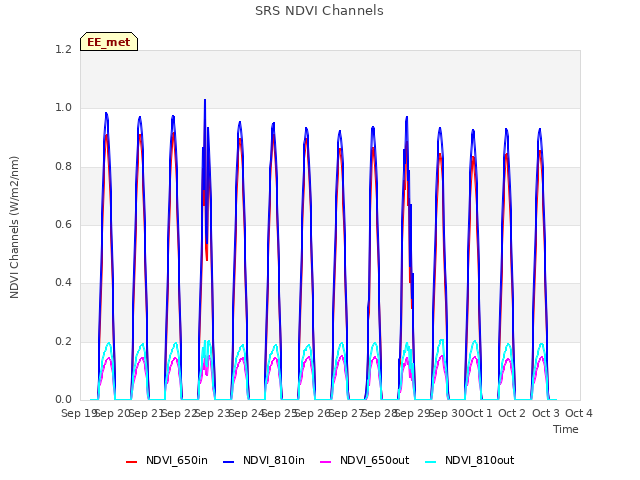
Task: Click the 1.0 y-axis tick label
Action: click(63, 108)
